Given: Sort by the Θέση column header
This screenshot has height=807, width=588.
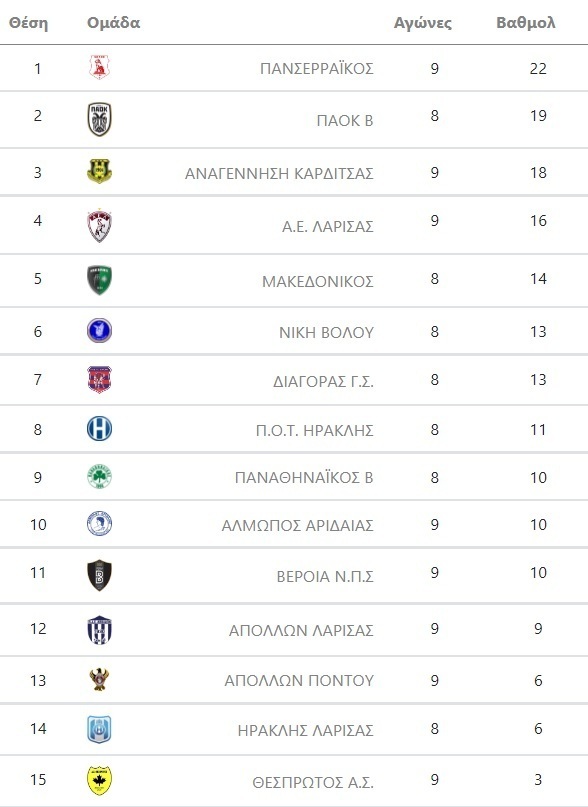Looking at the screenshot, I should (28, 23).
